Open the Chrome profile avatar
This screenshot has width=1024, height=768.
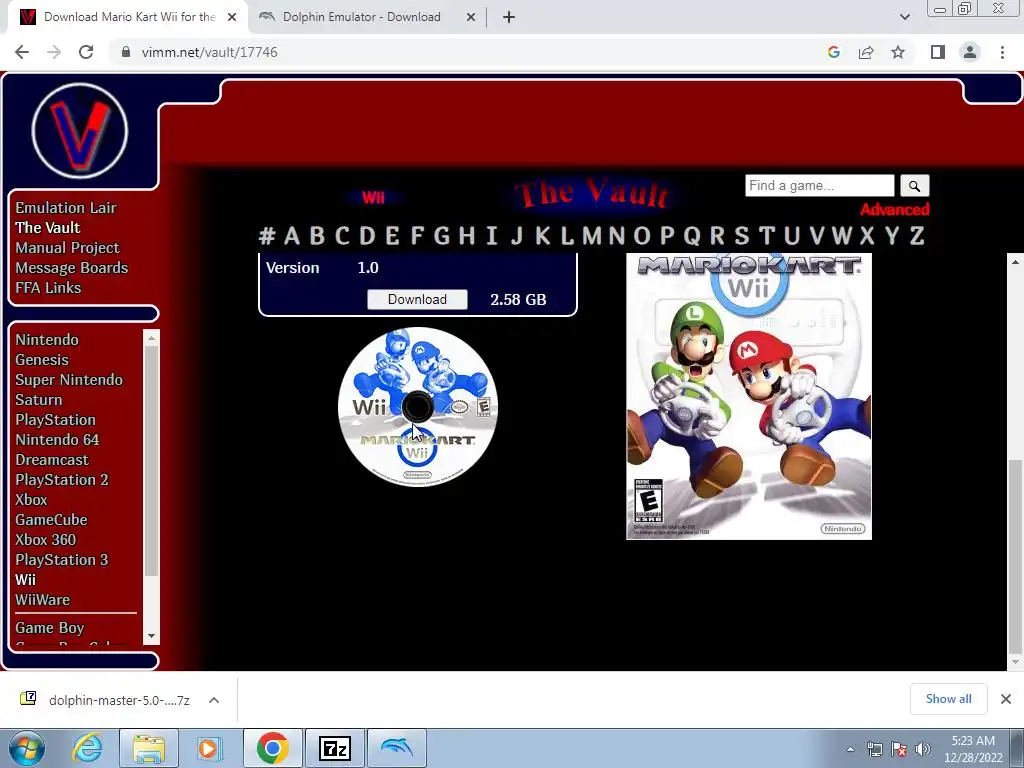click(x=970, y=52)
